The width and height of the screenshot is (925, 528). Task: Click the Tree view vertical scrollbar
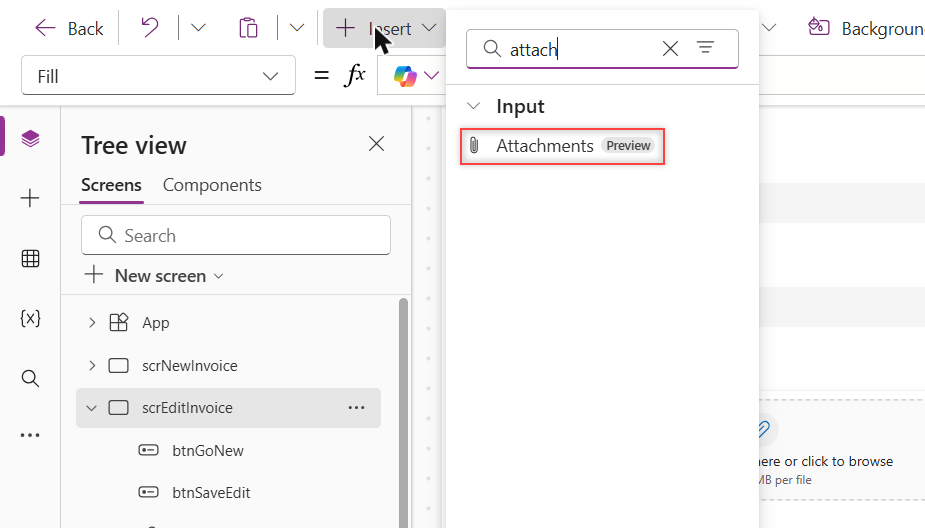[x=404, y=413]
